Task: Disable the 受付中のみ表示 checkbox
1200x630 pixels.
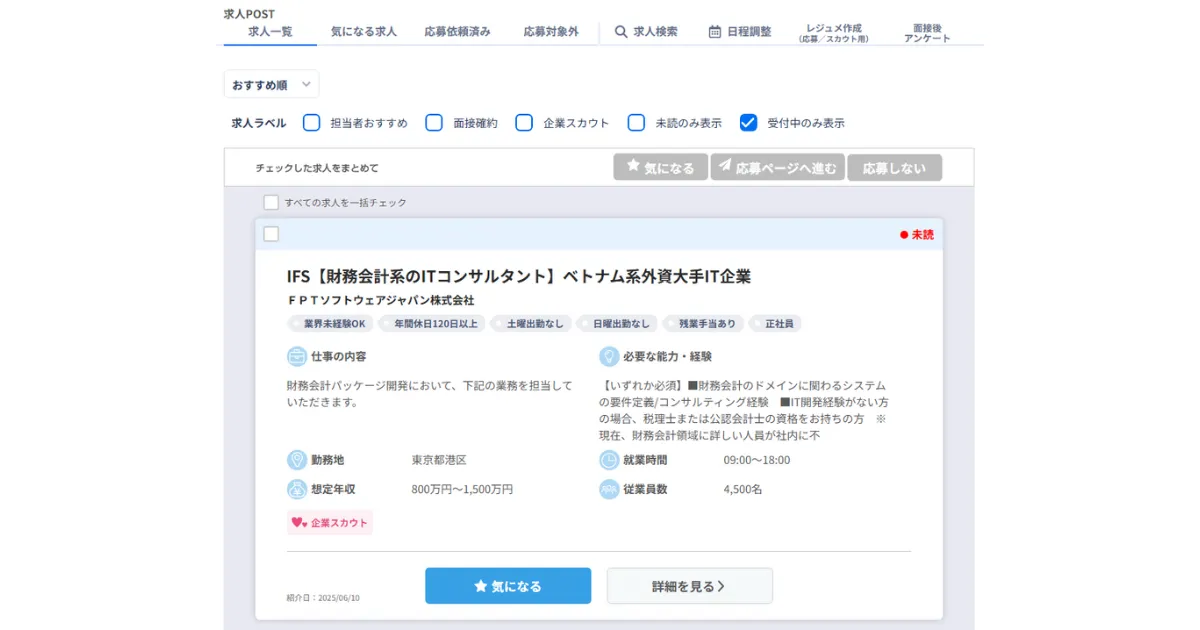Action: tap(749, 122)
